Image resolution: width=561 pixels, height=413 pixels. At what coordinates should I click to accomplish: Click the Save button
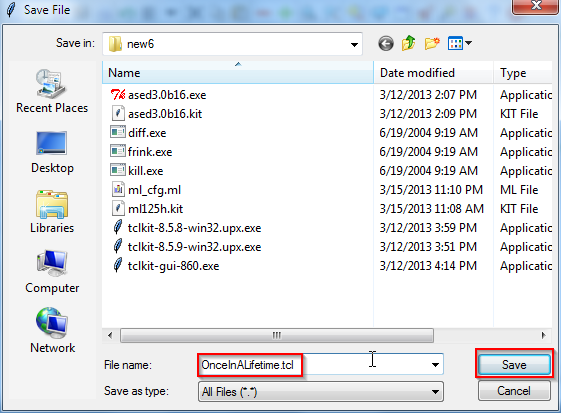(x=514, y=365)
